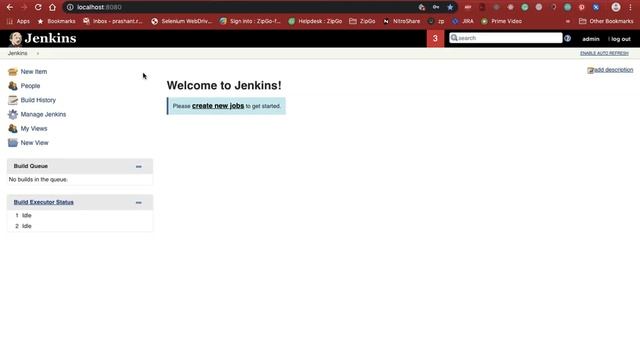This screenshot has height=360, width=640.
Task: Click the New Item box icon
Action: 13,72
